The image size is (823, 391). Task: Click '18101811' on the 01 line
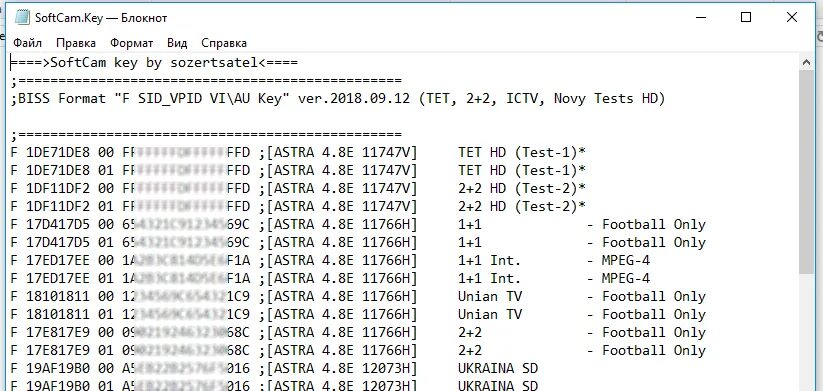(x=58, y=314)
